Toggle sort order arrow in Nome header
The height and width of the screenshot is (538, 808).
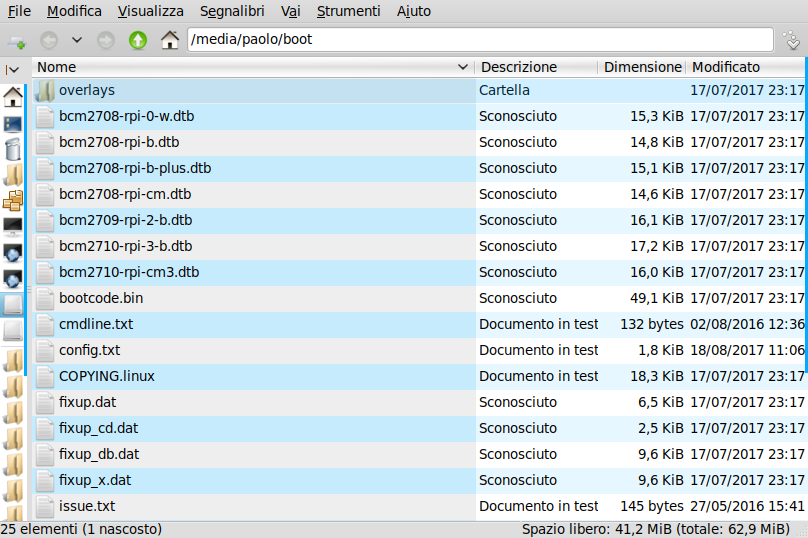pos(463,67)
